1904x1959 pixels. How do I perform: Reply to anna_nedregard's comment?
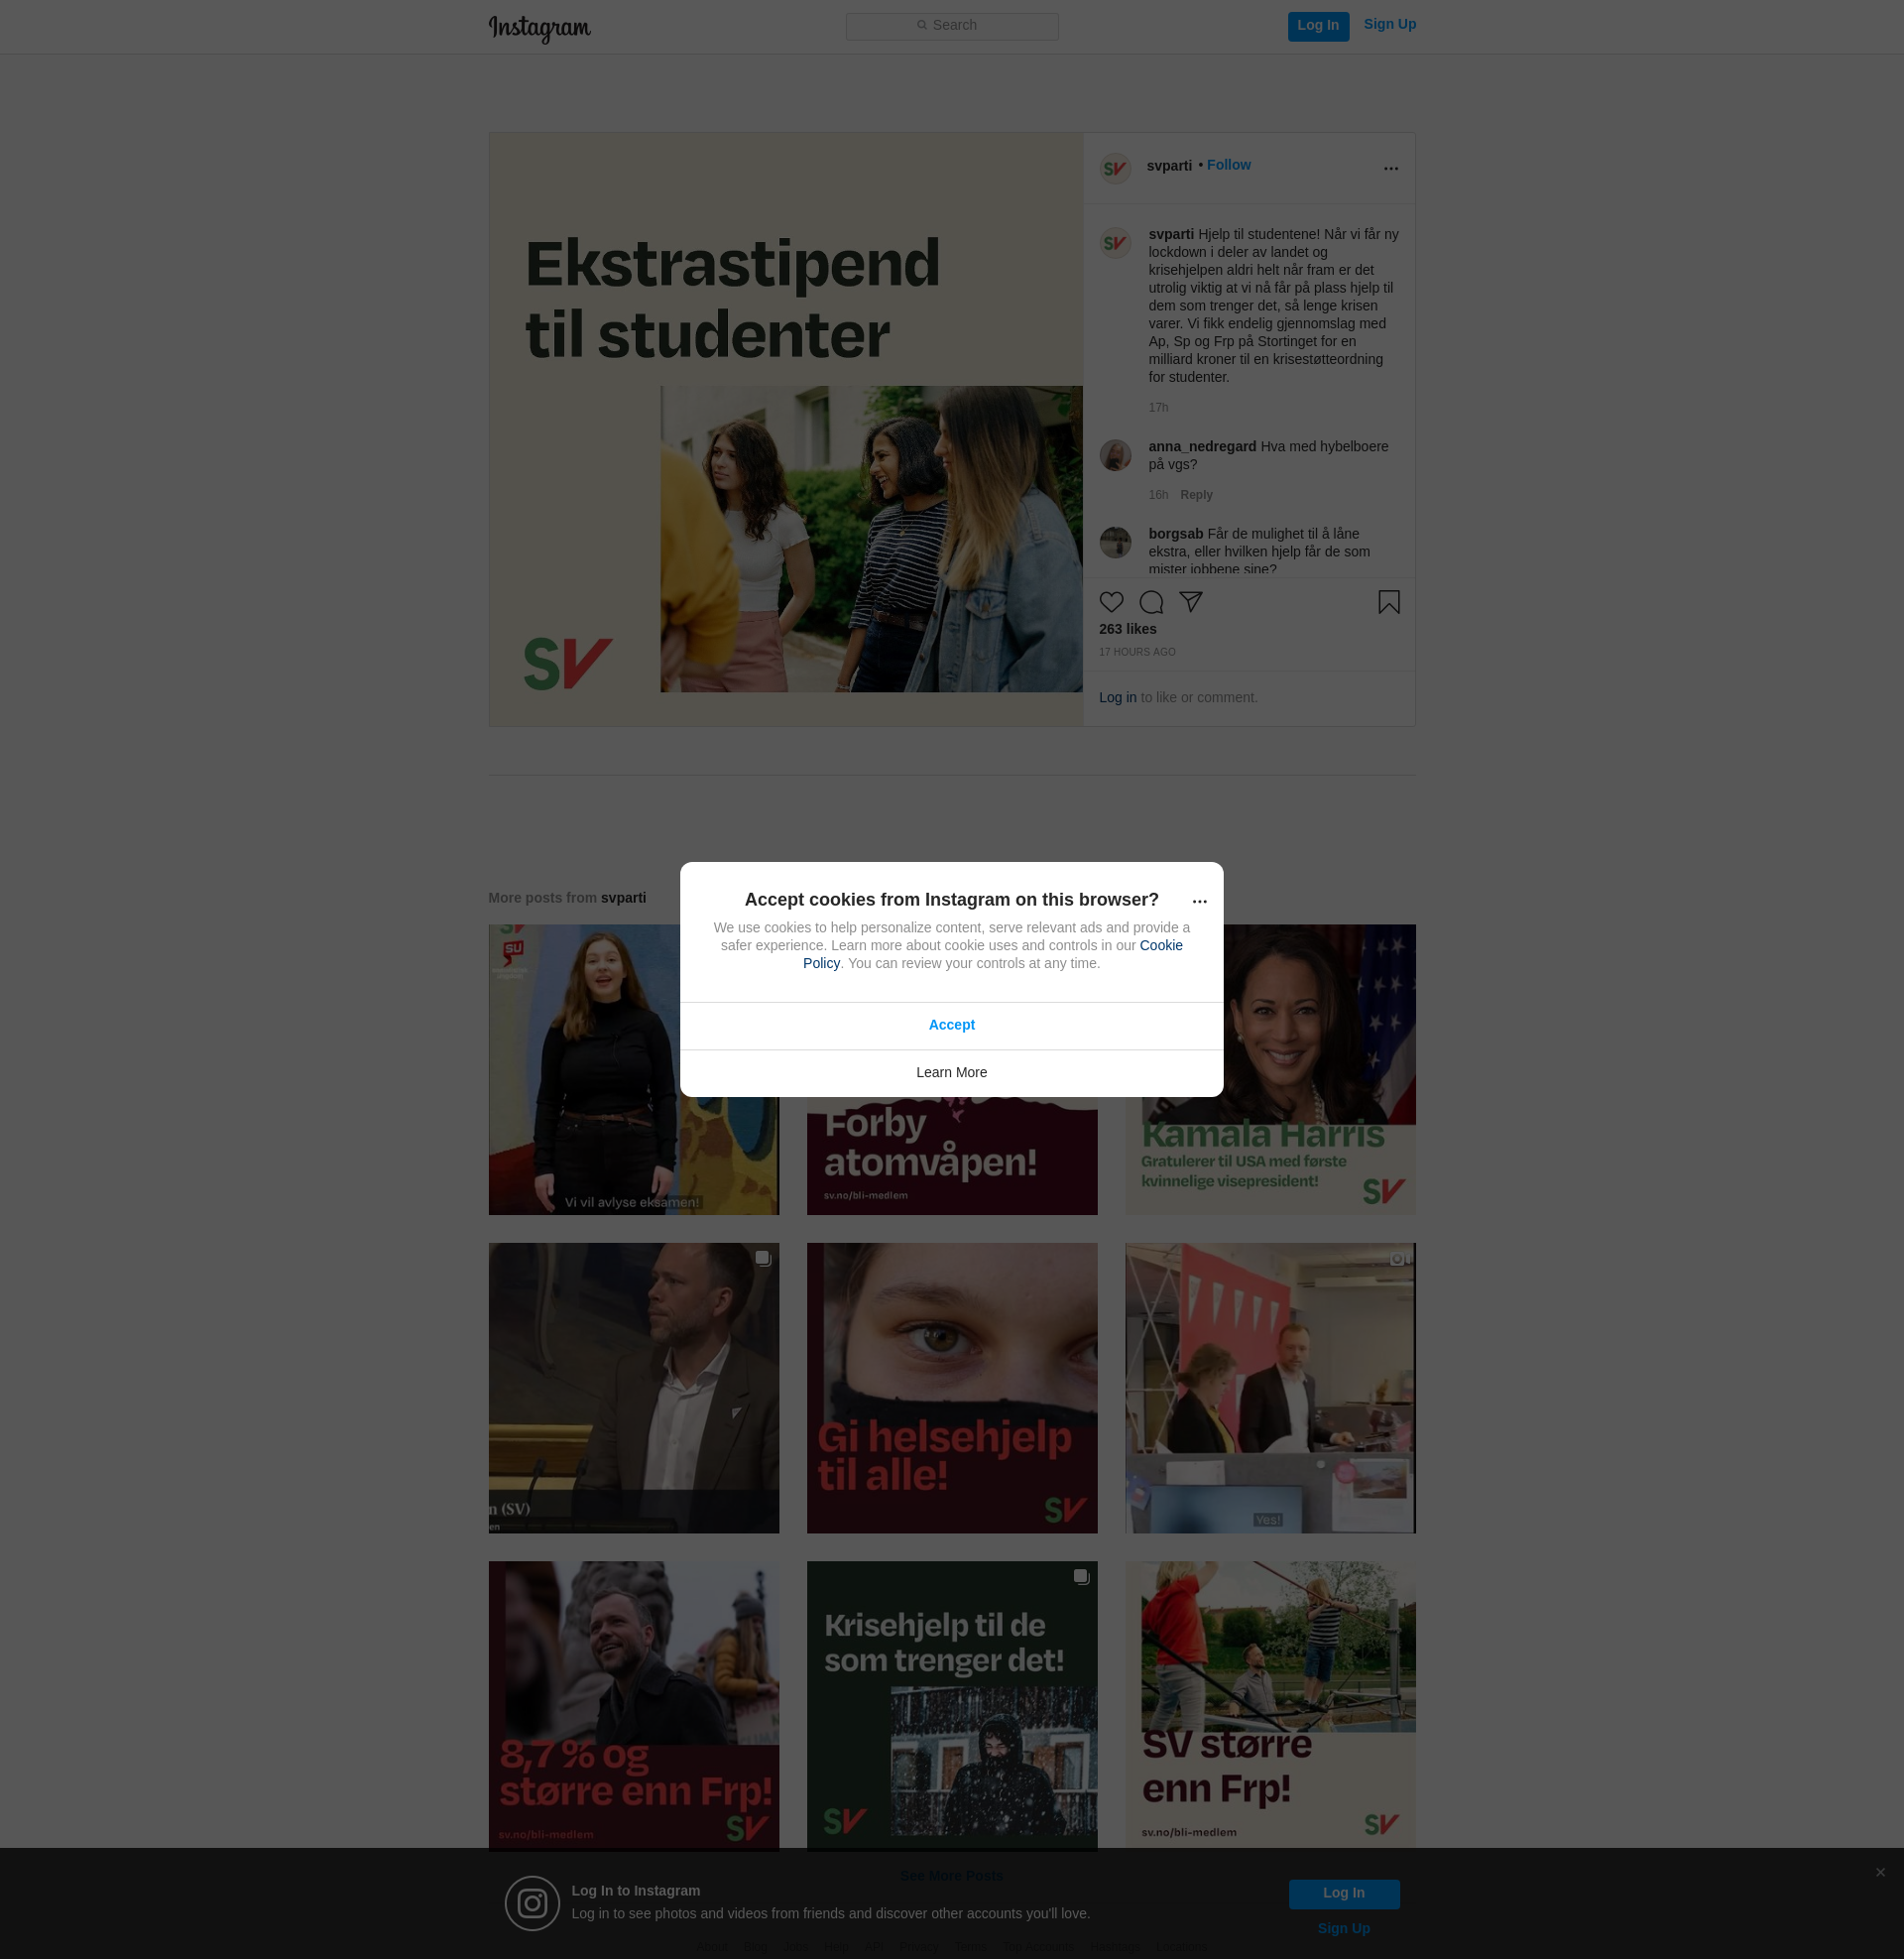[1196, 495]
